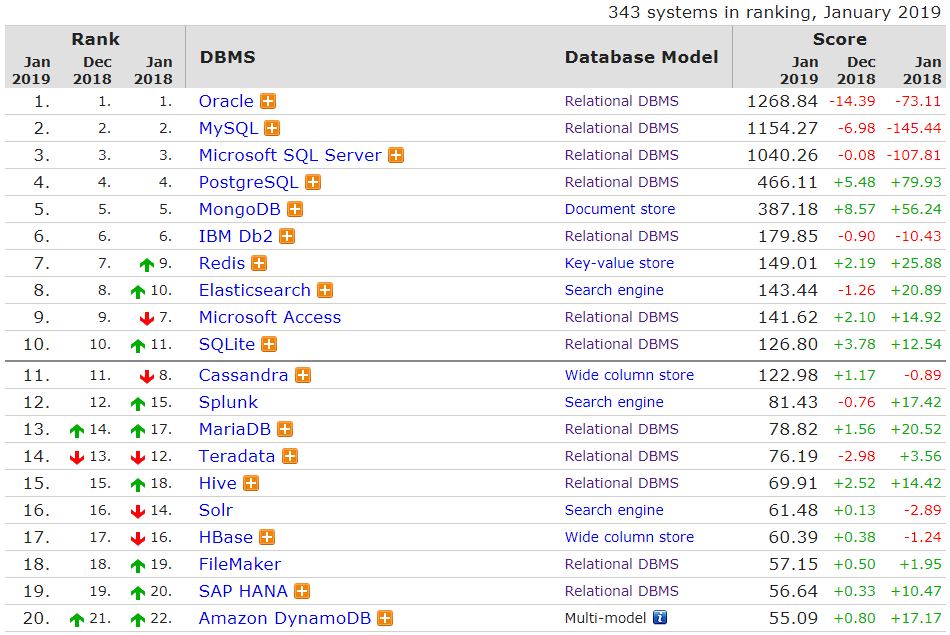
Task: Click the plus icon next to IBM Db2
Action: click(287, 236)
